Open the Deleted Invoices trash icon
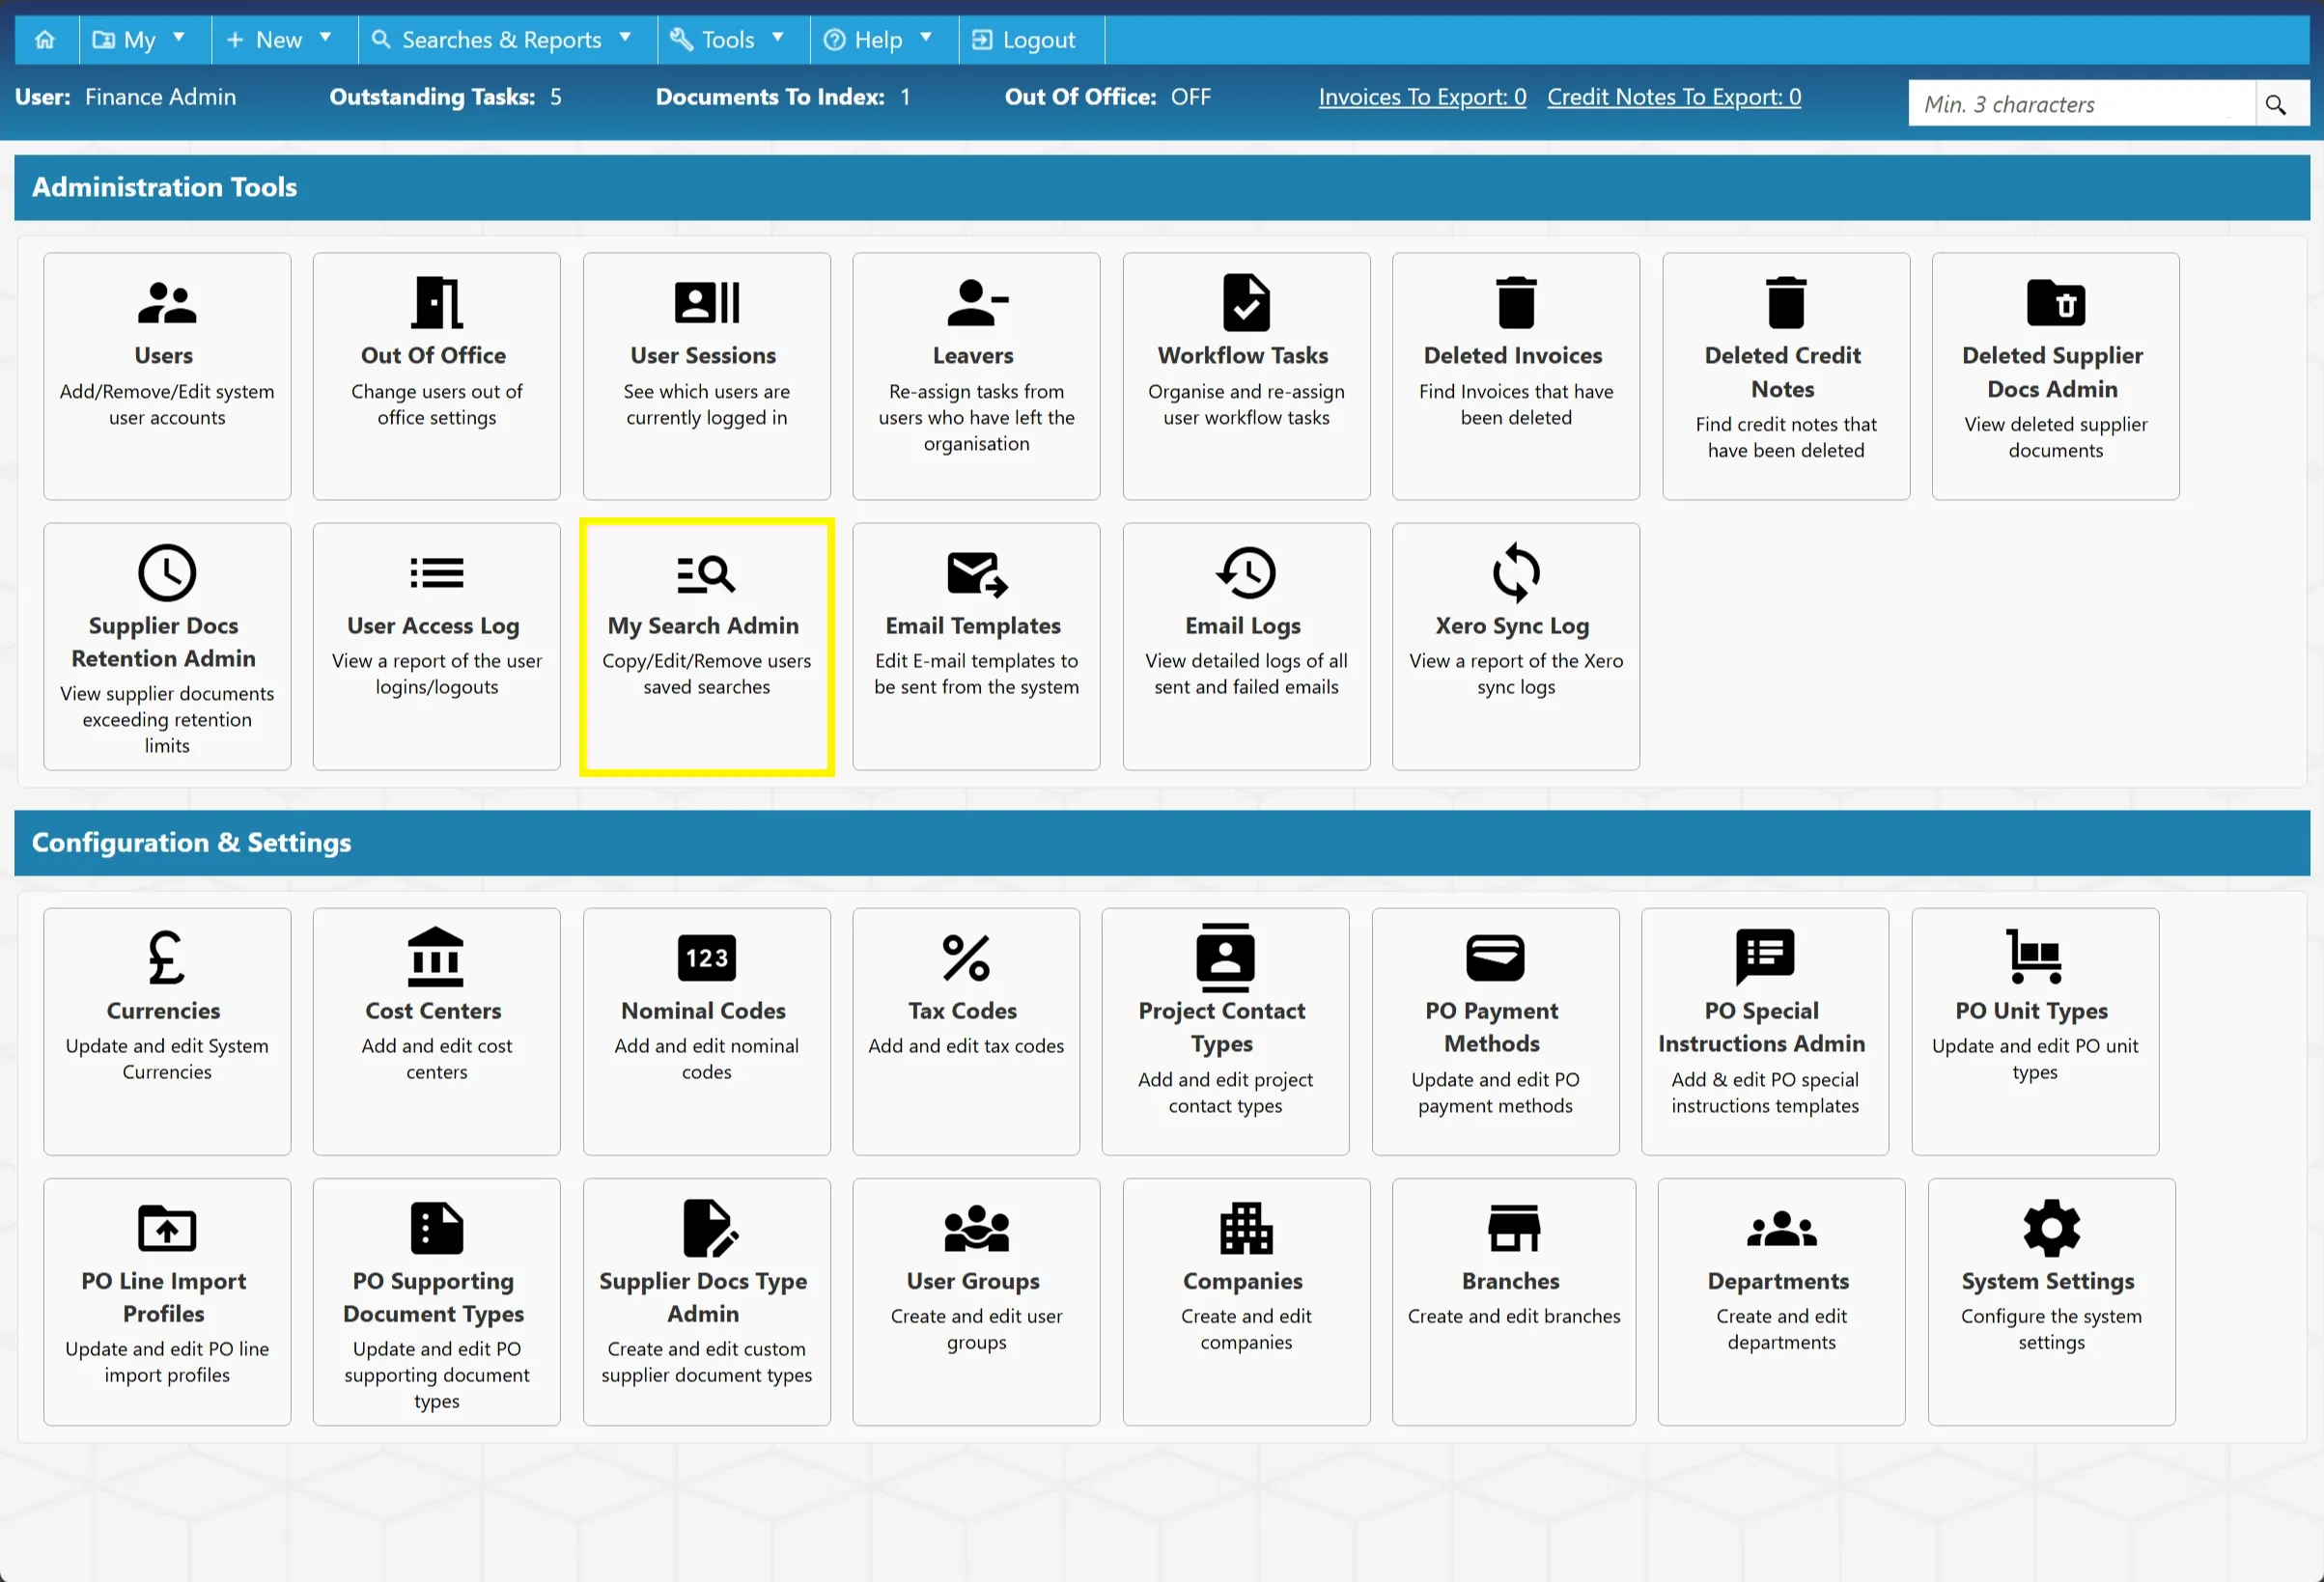The width and height of the screenshot is (2324, 1582). tap(1516, 303)
